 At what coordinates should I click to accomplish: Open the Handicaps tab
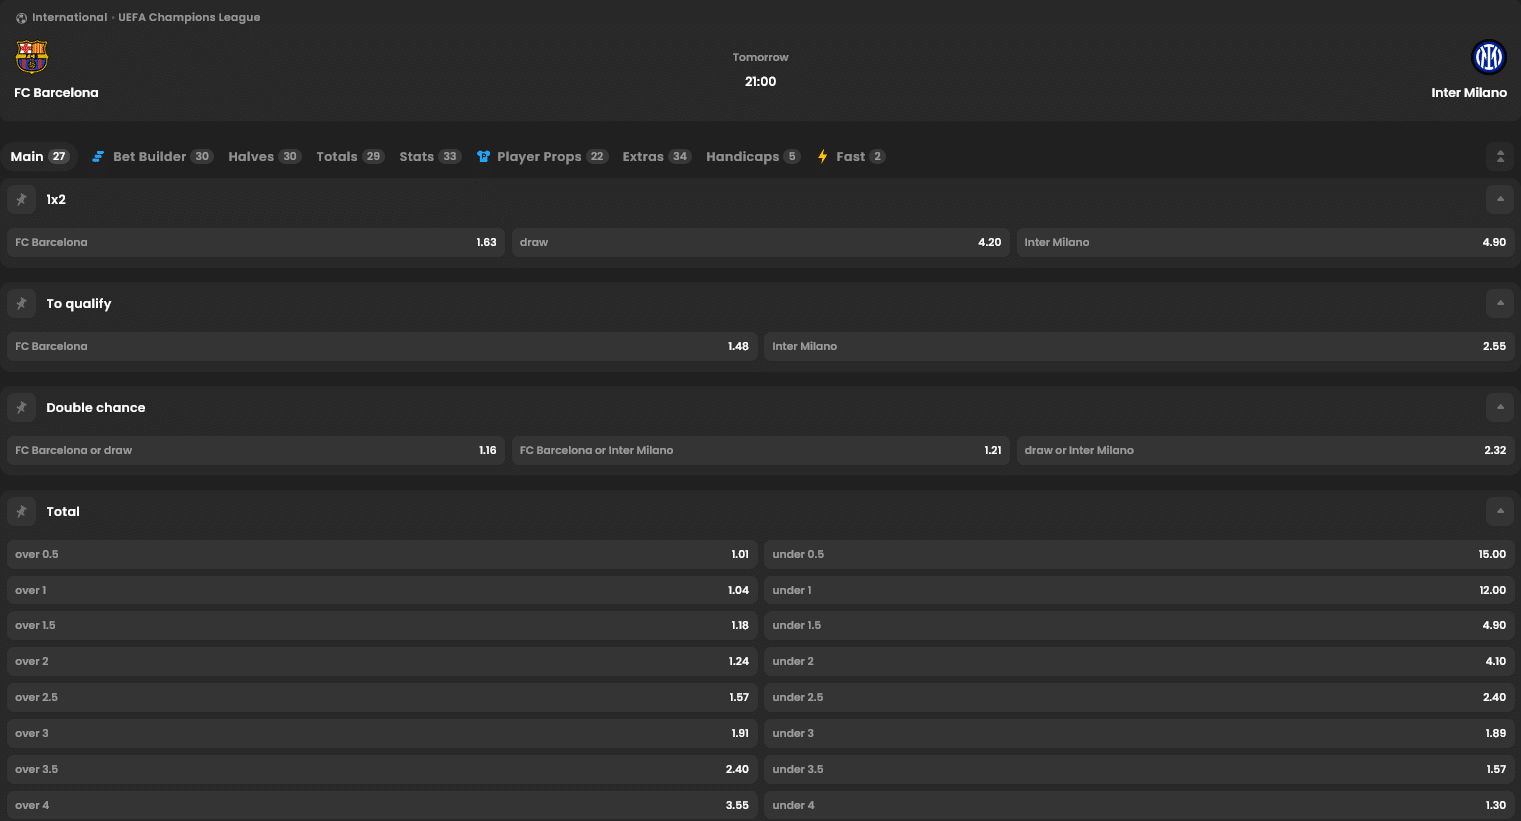click(753, 156)
